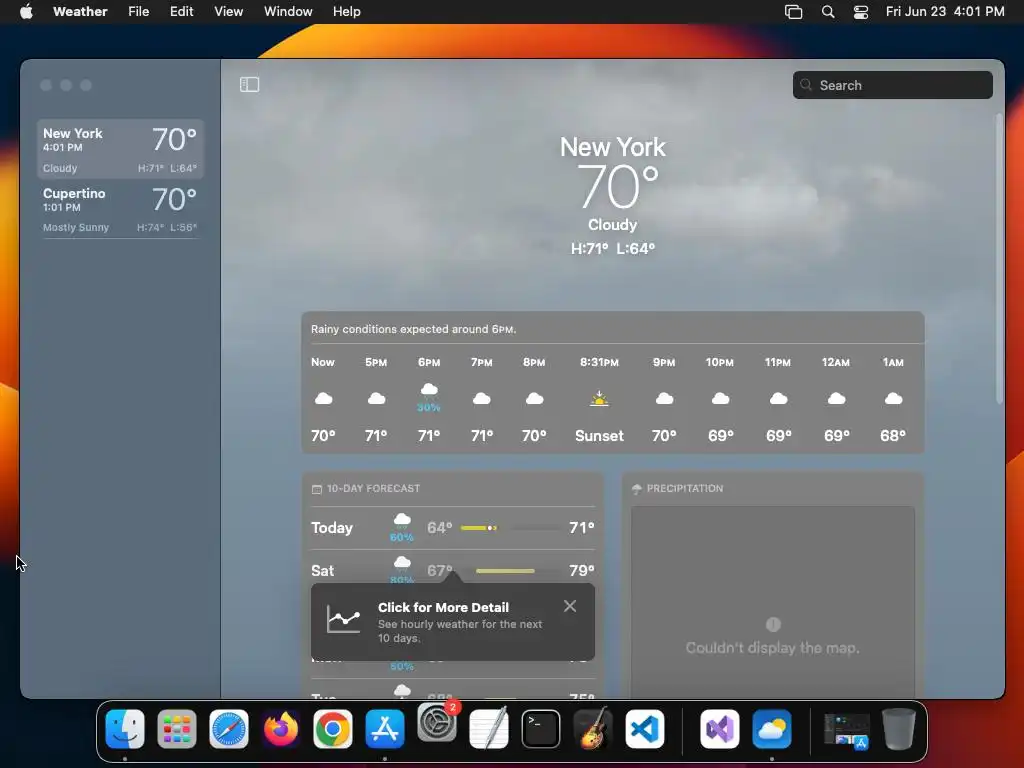This screenshot has height=768, width=1024.
Task: Open the Sat row in 10-day forecast
Action: (453, 570)
